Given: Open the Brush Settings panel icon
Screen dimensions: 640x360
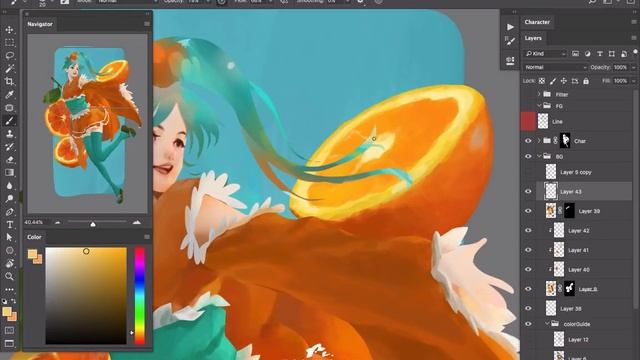Looking at the screenshot, I should coord(510,40).
